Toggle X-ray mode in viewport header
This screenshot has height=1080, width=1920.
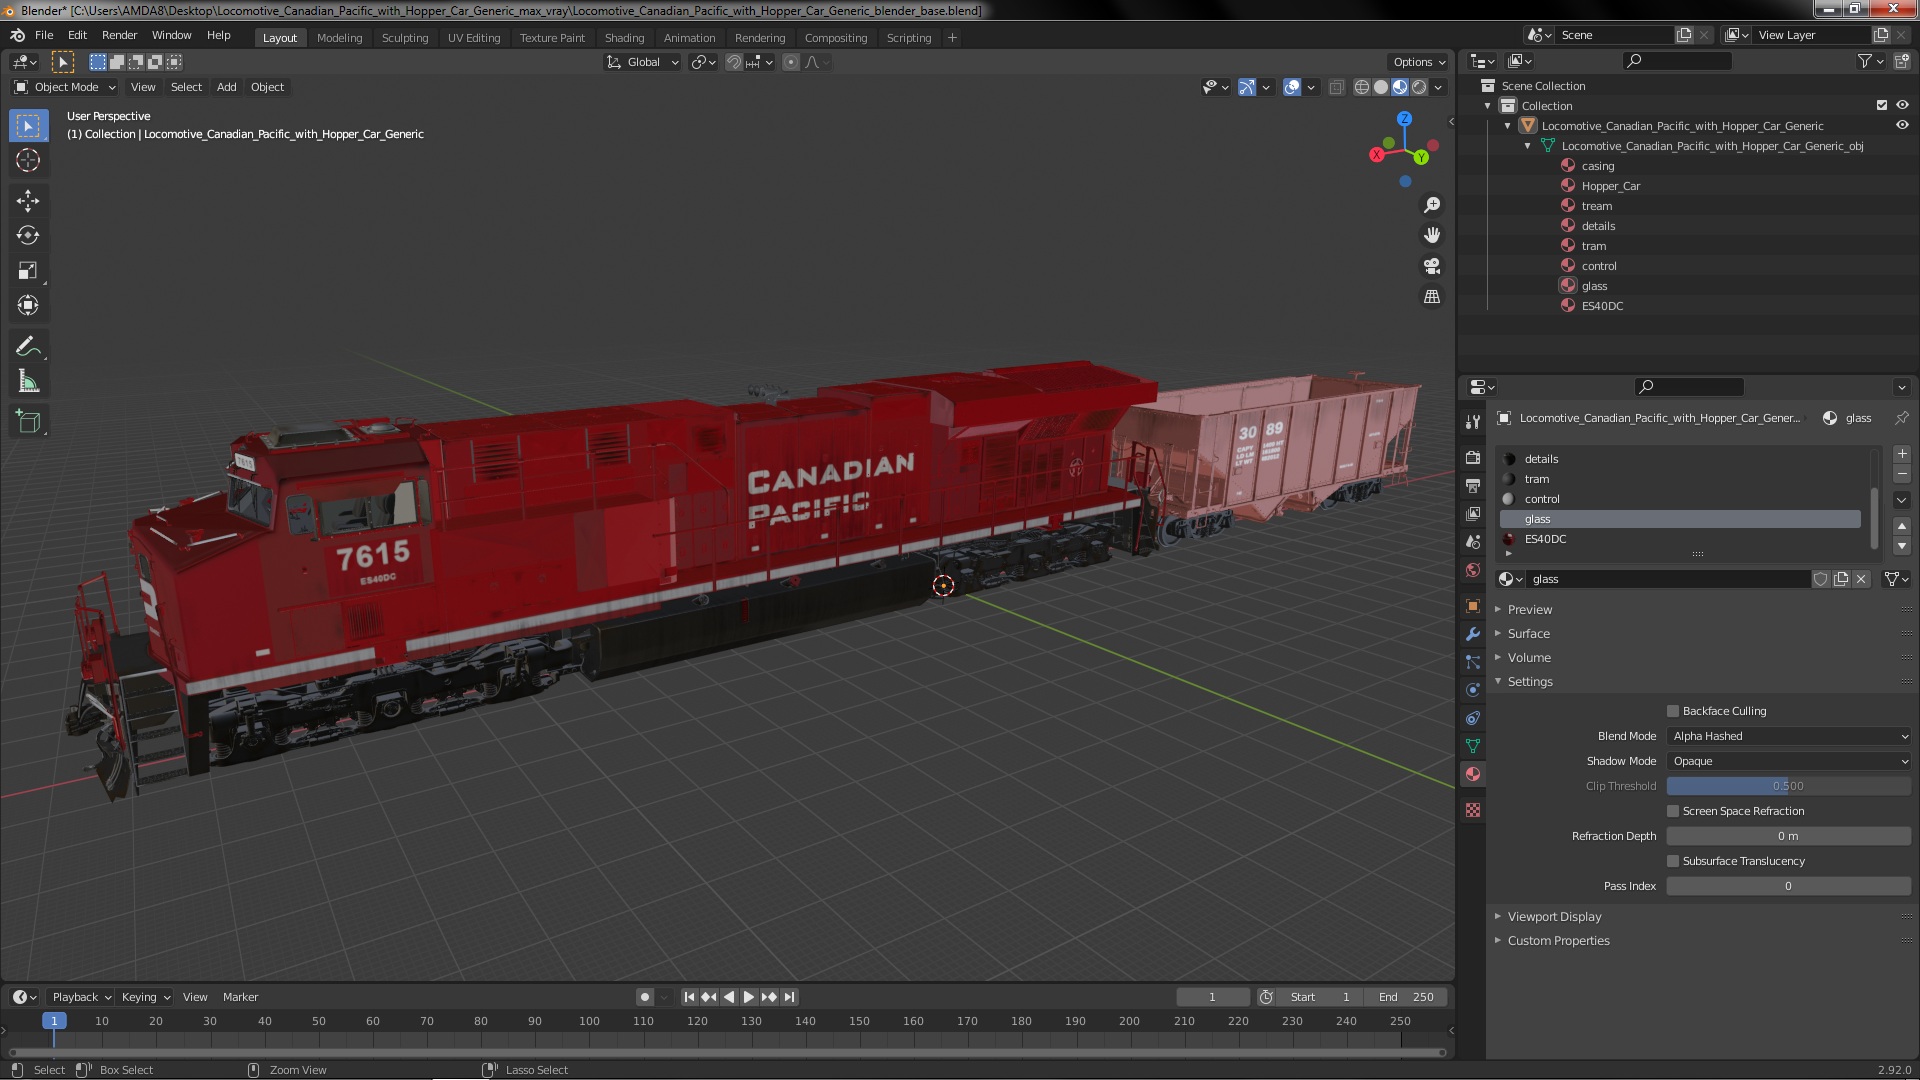tap(1336, 87)
